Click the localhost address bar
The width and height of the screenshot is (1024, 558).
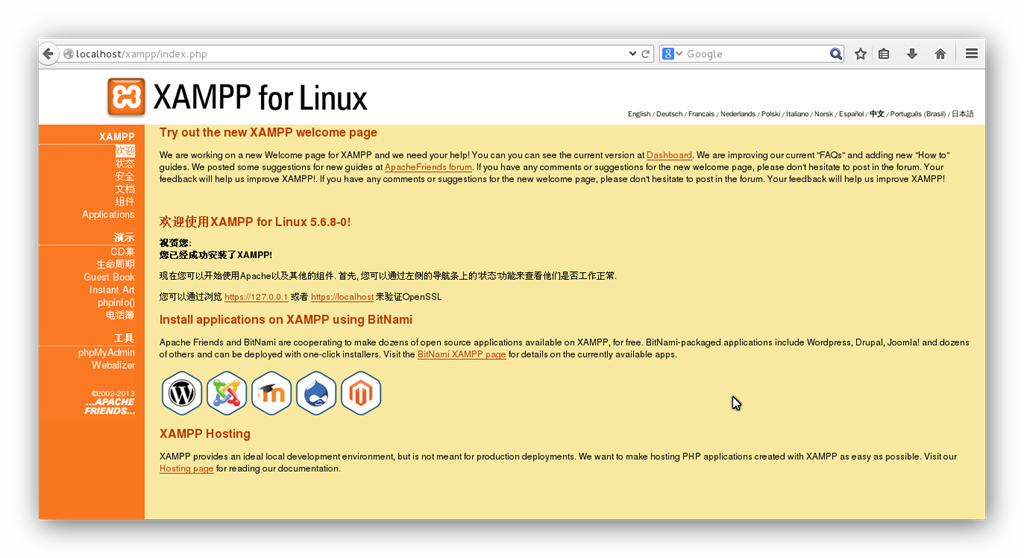(x=346, y=54)
